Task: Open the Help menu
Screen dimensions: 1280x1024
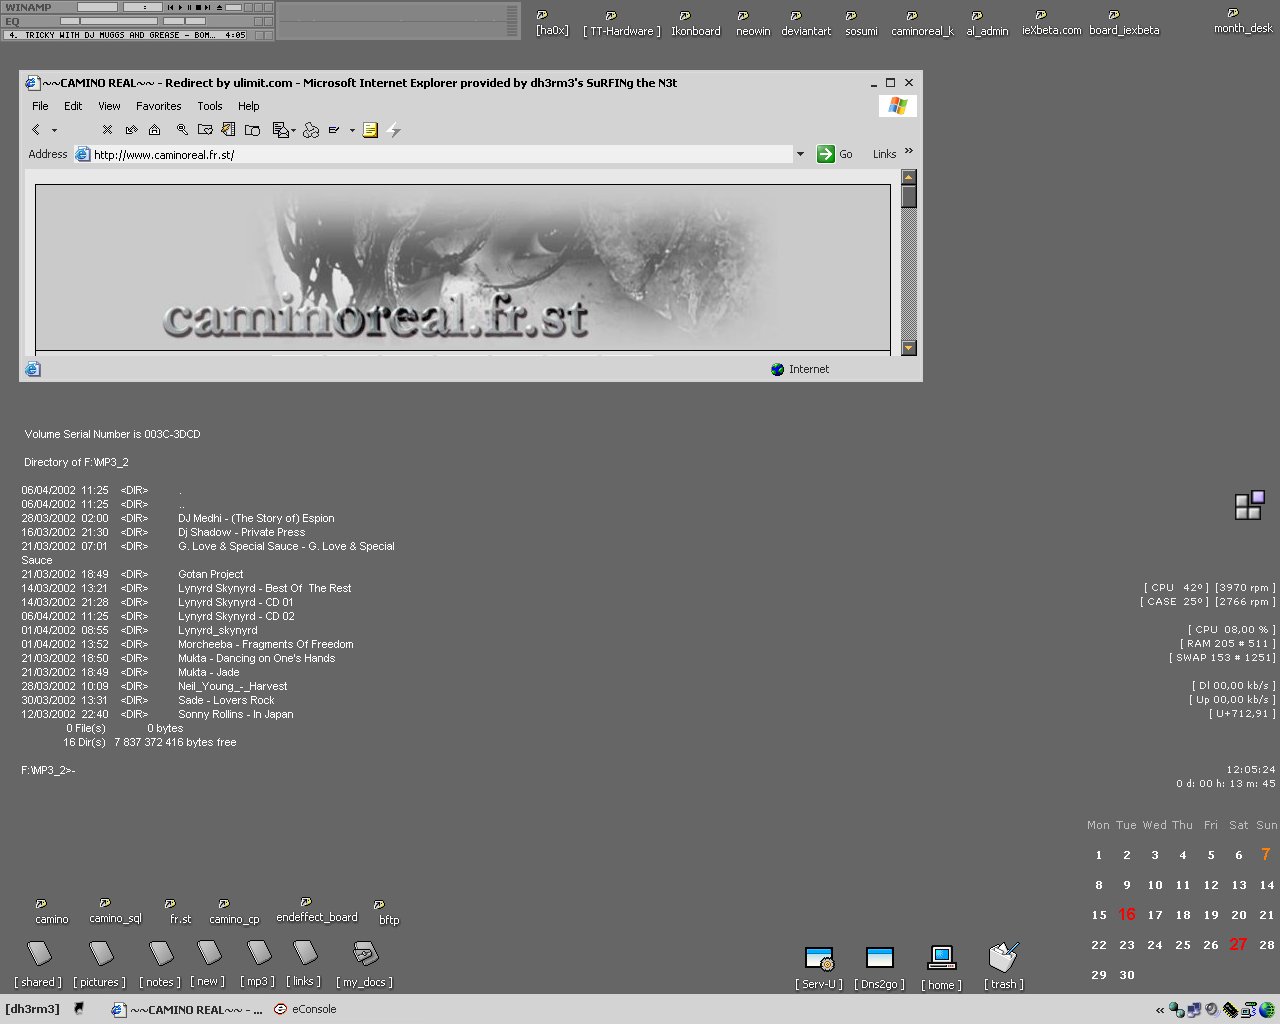Action: 249,106
